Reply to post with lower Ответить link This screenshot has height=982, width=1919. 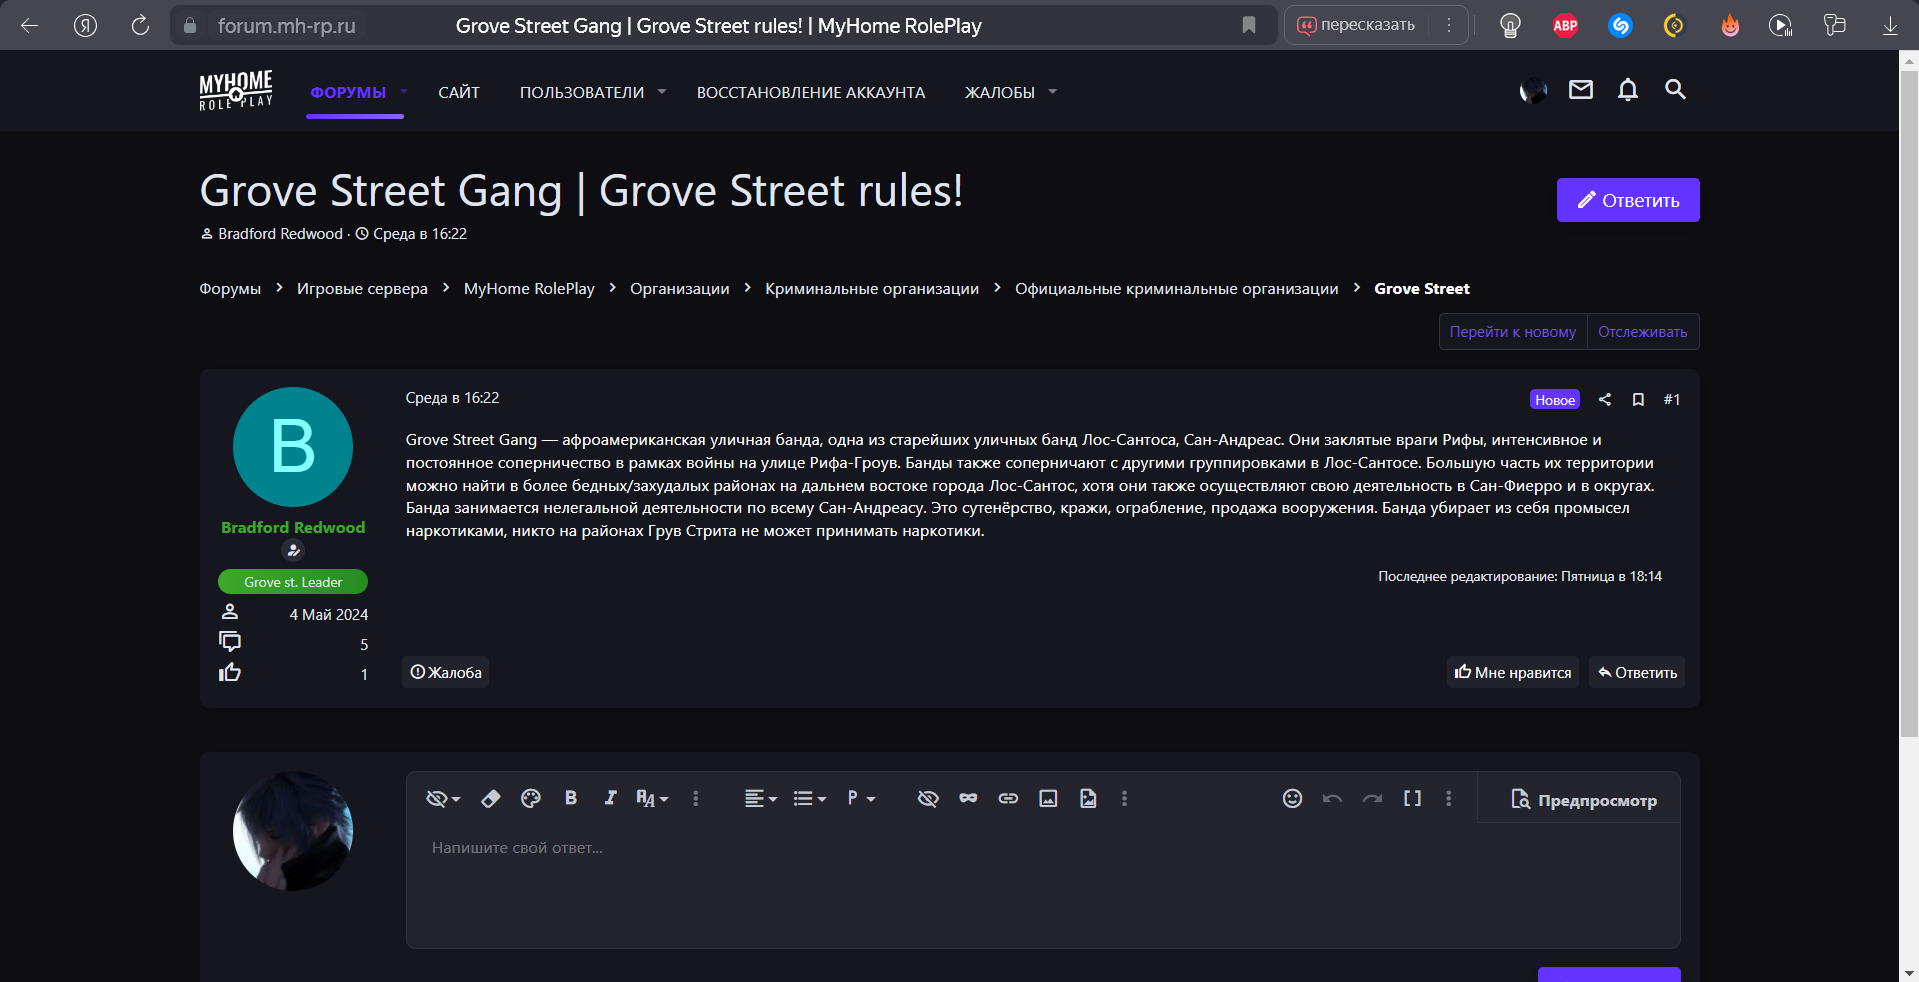point(1637,672)
